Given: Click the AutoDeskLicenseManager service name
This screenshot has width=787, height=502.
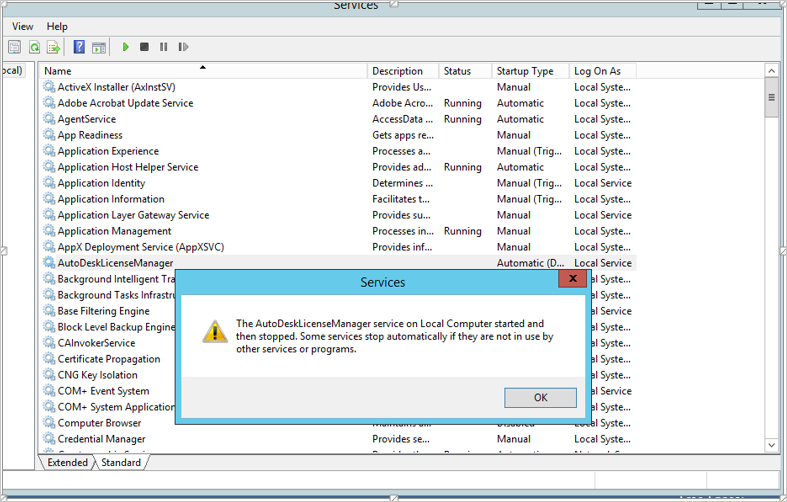Looking at the screenshot, I should 115,263.
